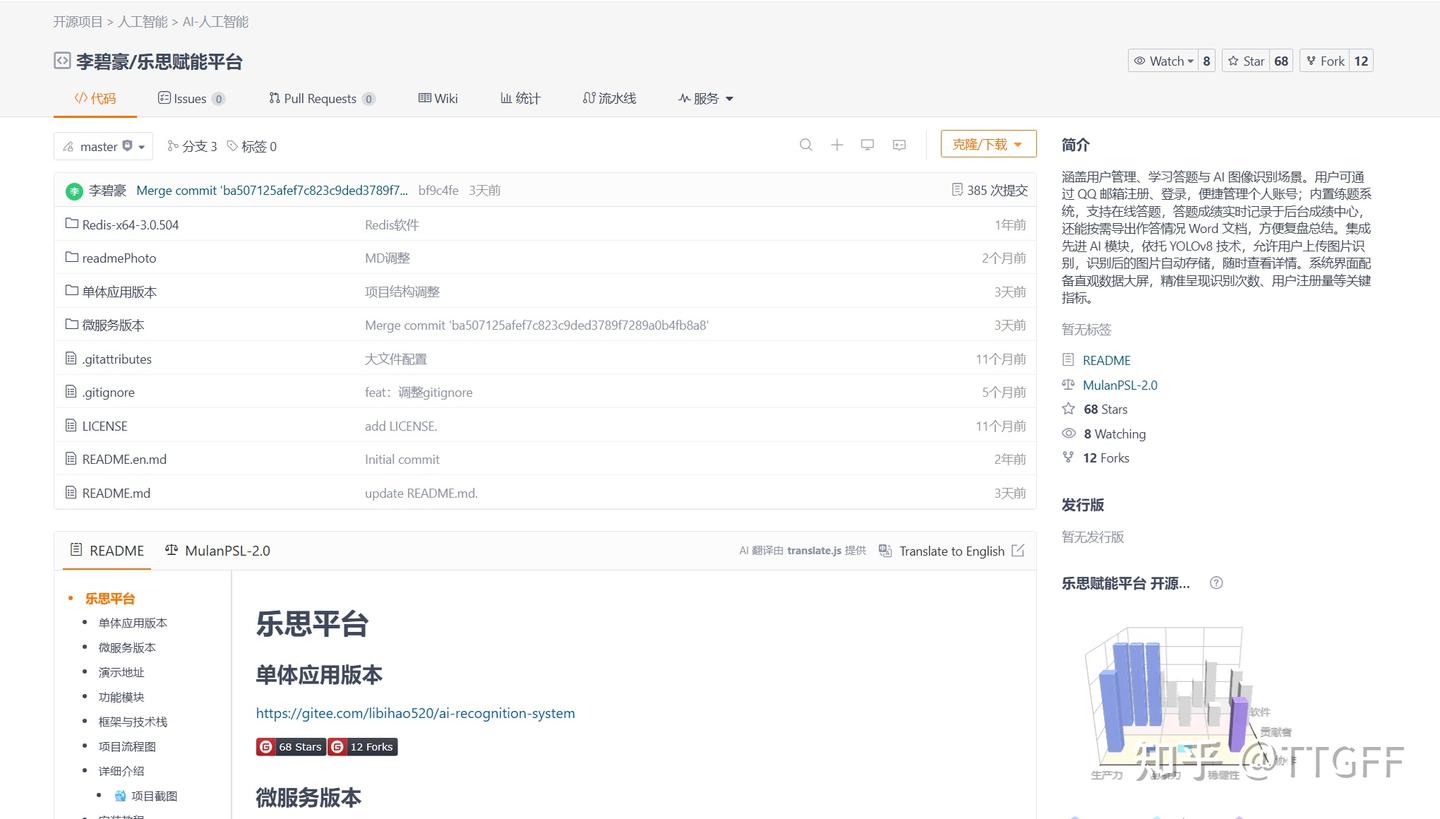Switch to the Issues tab

point(190,98)
